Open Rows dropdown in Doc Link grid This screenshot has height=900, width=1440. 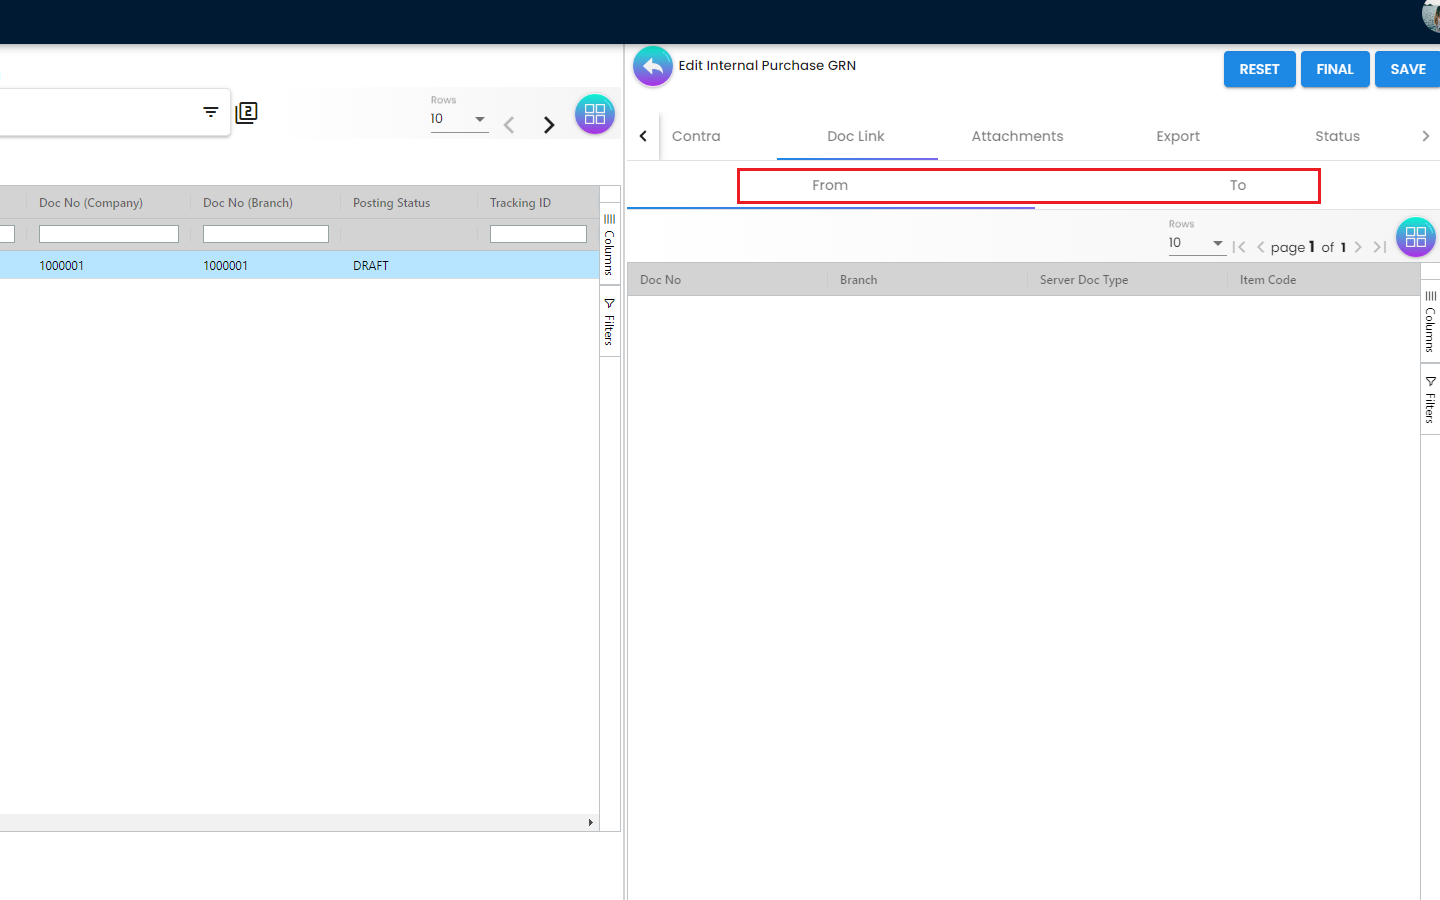click(1197, 243)
